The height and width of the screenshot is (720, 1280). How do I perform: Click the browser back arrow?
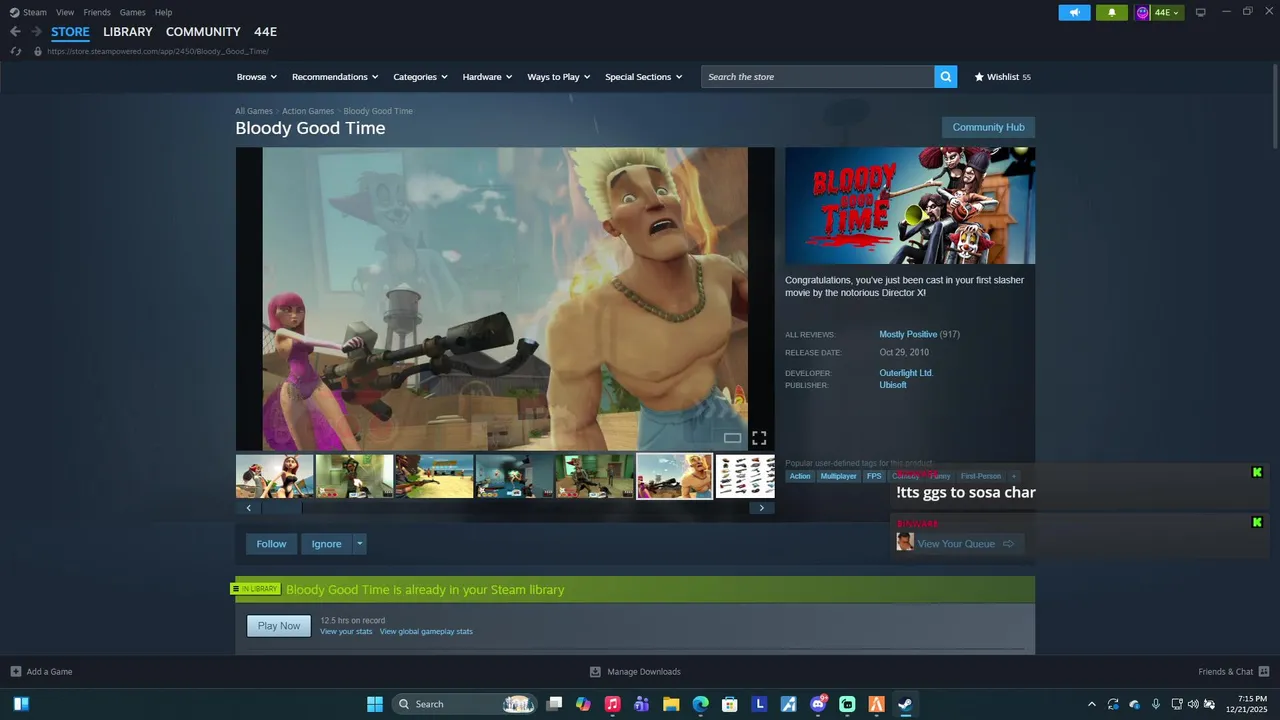pyautogui.click(x=15, y=32)
